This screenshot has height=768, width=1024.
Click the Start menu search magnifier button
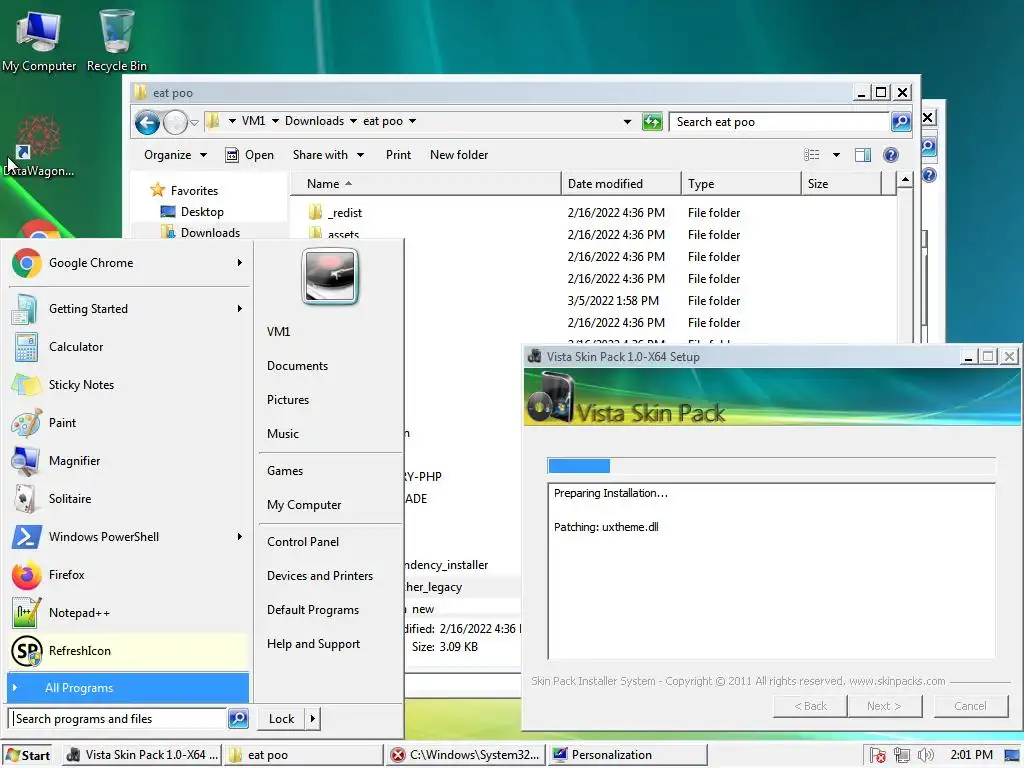(x=238, y=718)
